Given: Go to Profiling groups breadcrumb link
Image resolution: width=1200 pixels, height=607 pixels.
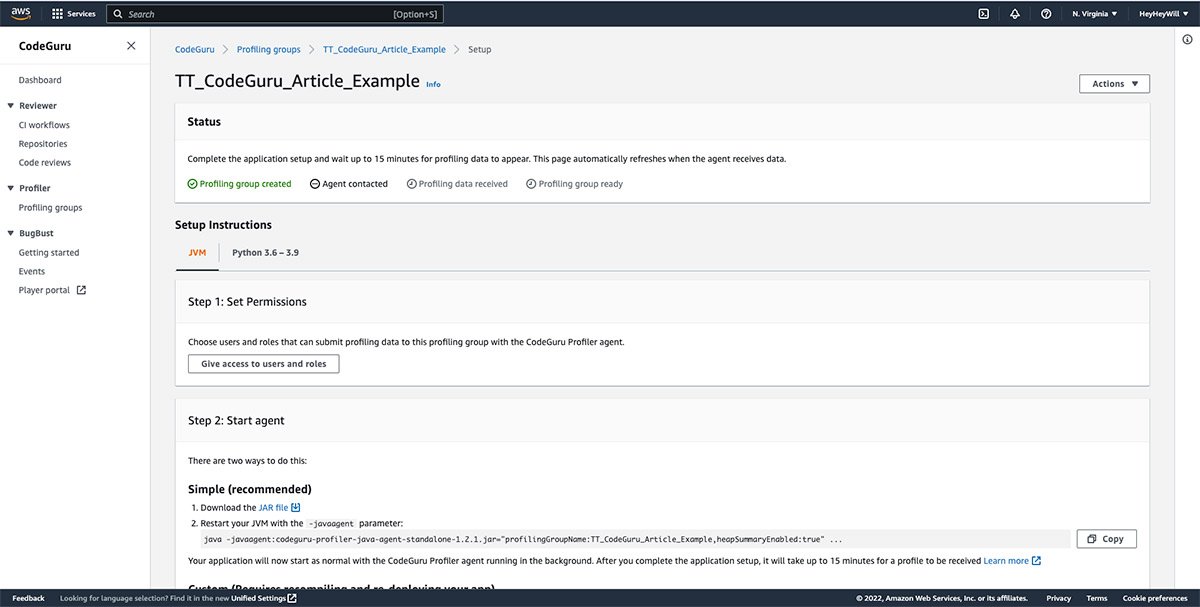Looking at the screenshot, I should [268, 49].
